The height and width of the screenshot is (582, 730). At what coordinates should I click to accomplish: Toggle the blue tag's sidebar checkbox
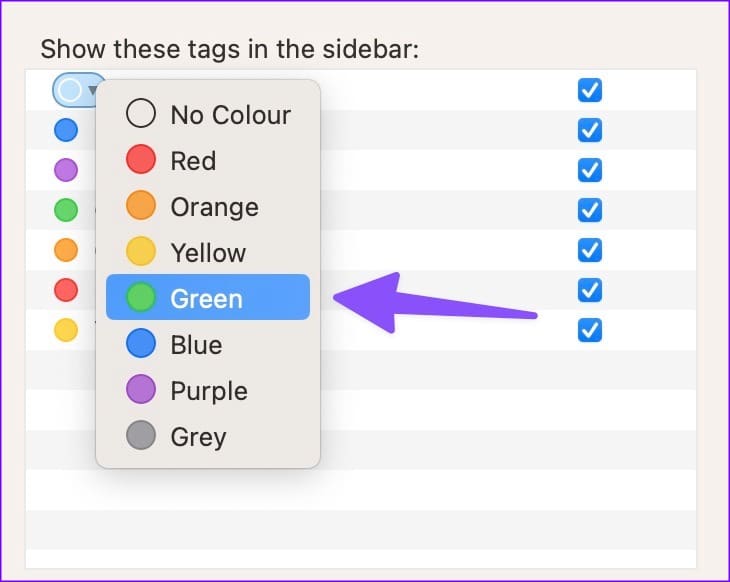(590, 130)
